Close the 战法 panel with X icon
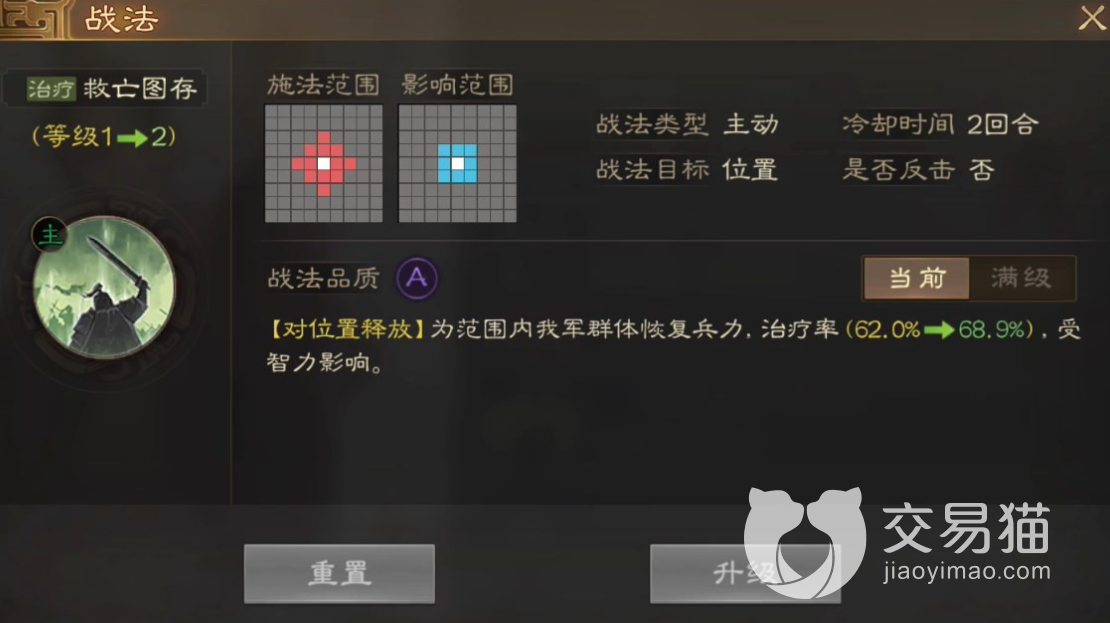 1092,18
